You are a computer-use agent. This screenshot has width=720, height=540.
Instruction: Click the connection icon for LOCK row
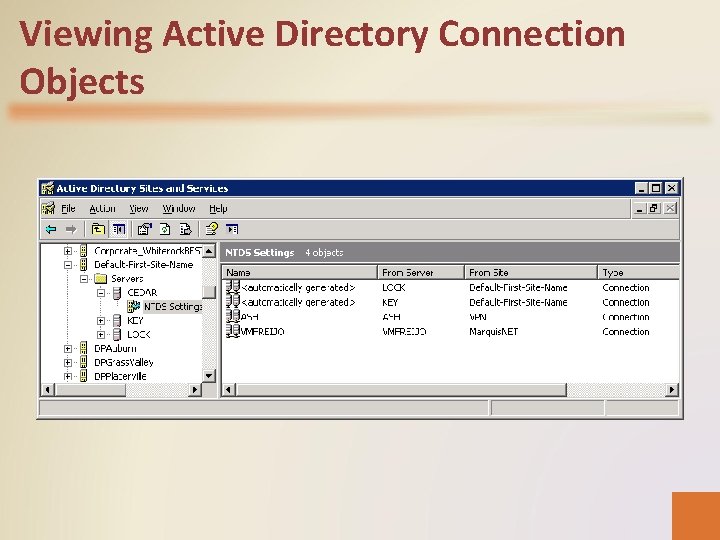pyautogui.click(x=233, y=287)
